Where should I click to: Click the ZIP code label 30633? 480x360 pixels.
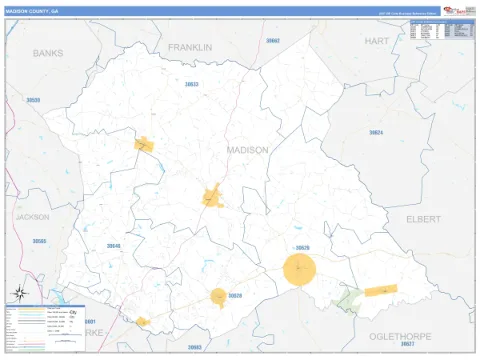tap(192, 84)
